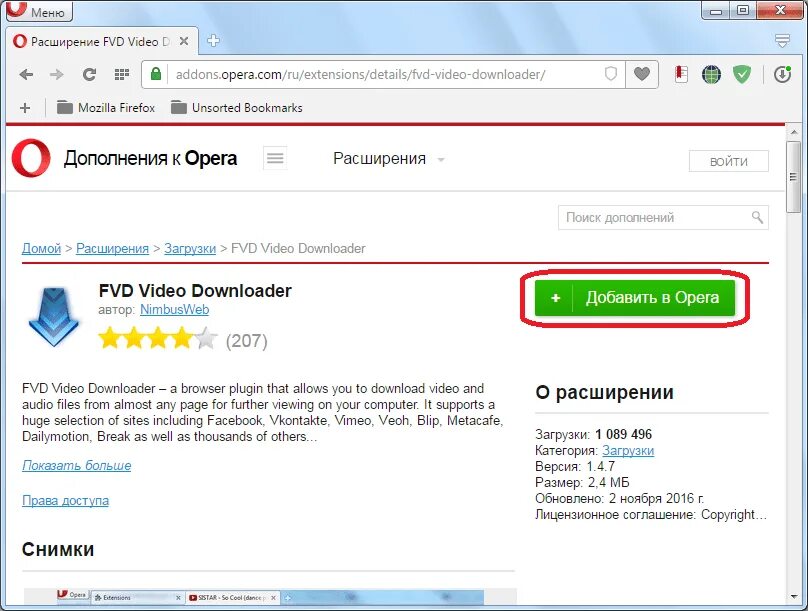Image resolution: width=808 pixels, height=611 pixels.
Task: Click the ВОЙТИ sign-in button
Action: [x=728, y=161]
